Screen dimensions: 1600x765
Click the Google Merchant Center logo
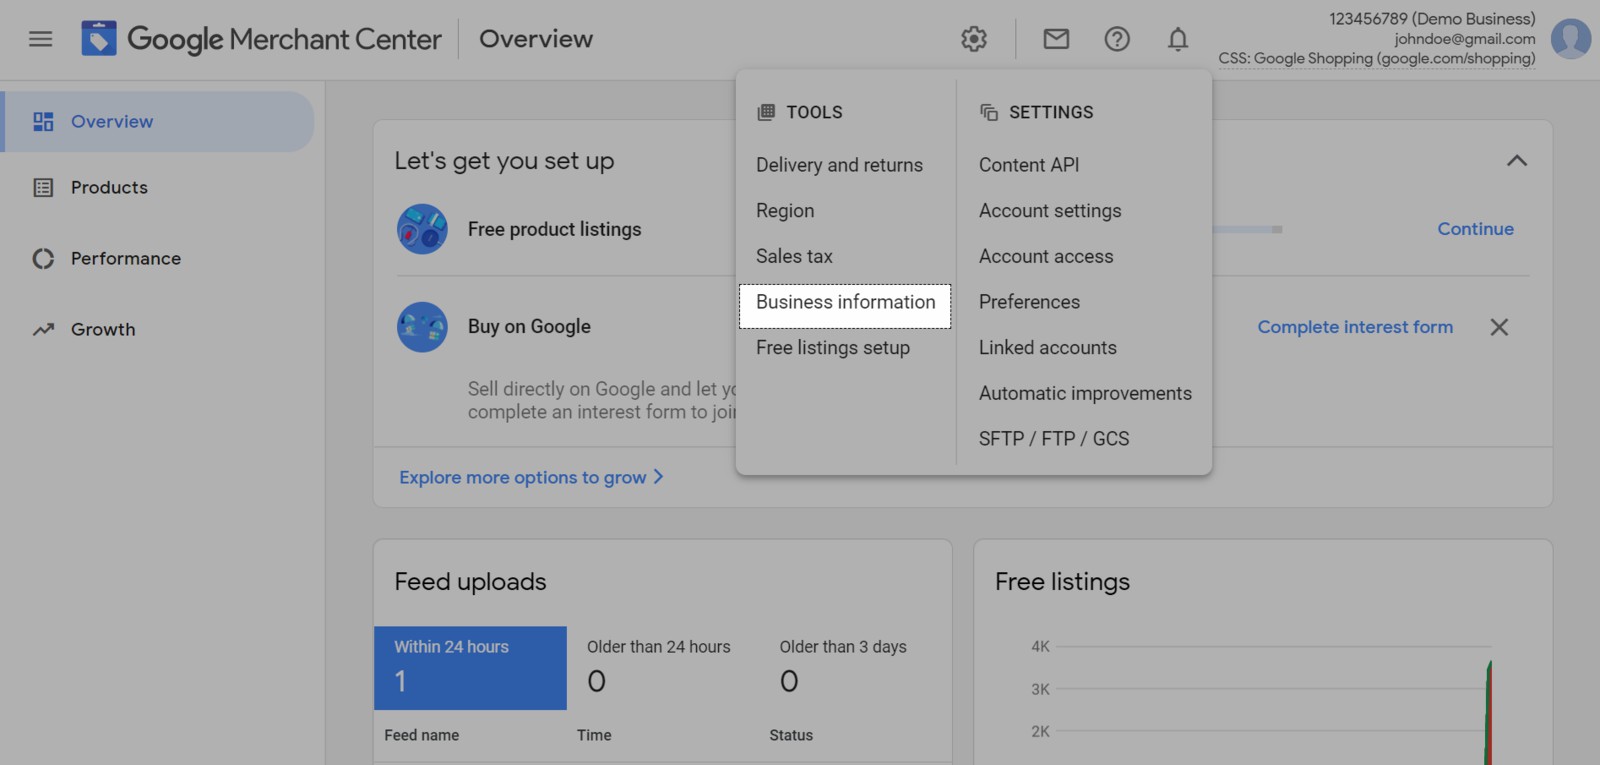[x=99, y=39]
